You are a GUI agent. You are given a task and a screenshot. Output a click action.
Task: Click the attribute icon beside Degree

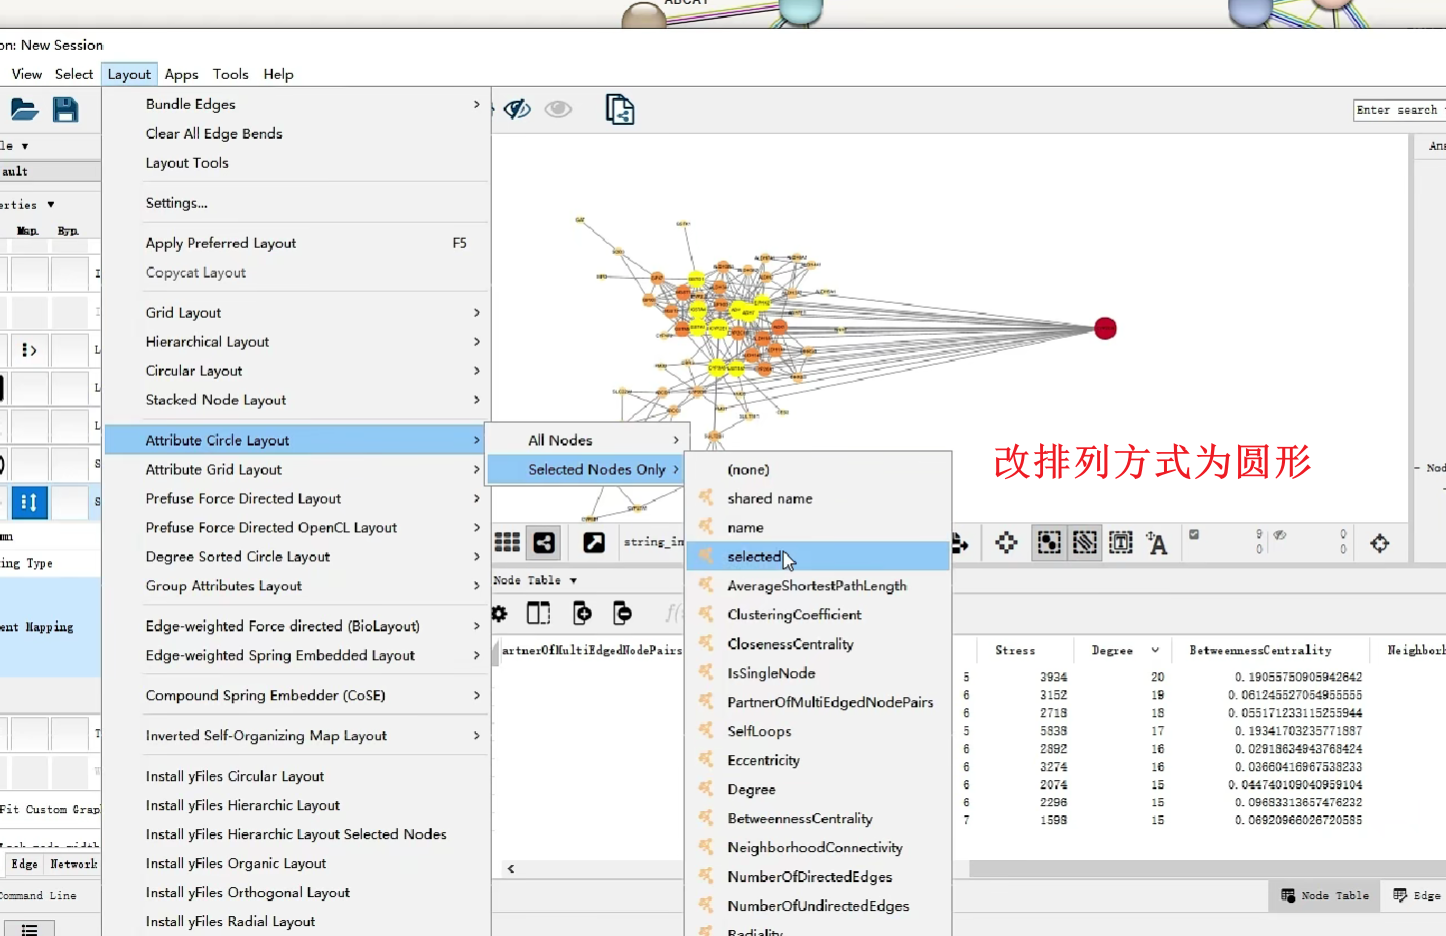tap(706, 788)
